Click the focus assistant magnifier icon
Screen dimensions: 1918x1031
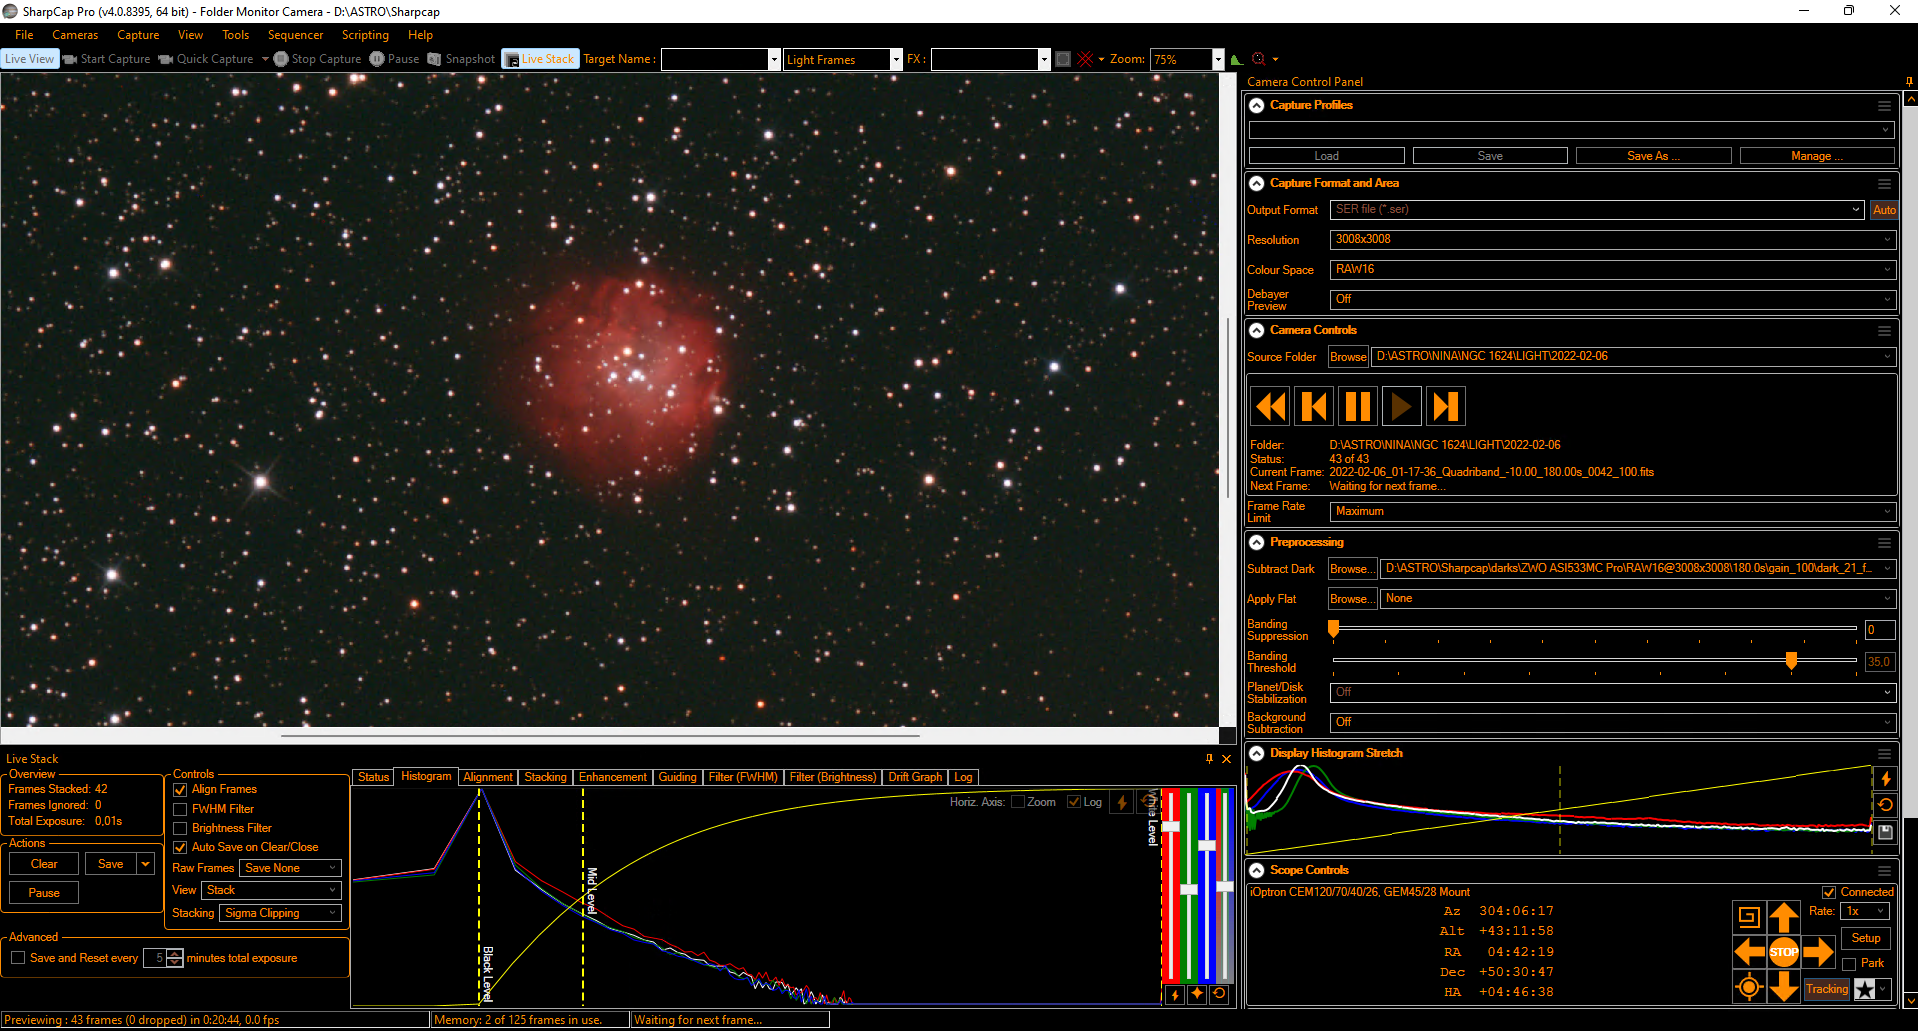[x=1259, y=59]
